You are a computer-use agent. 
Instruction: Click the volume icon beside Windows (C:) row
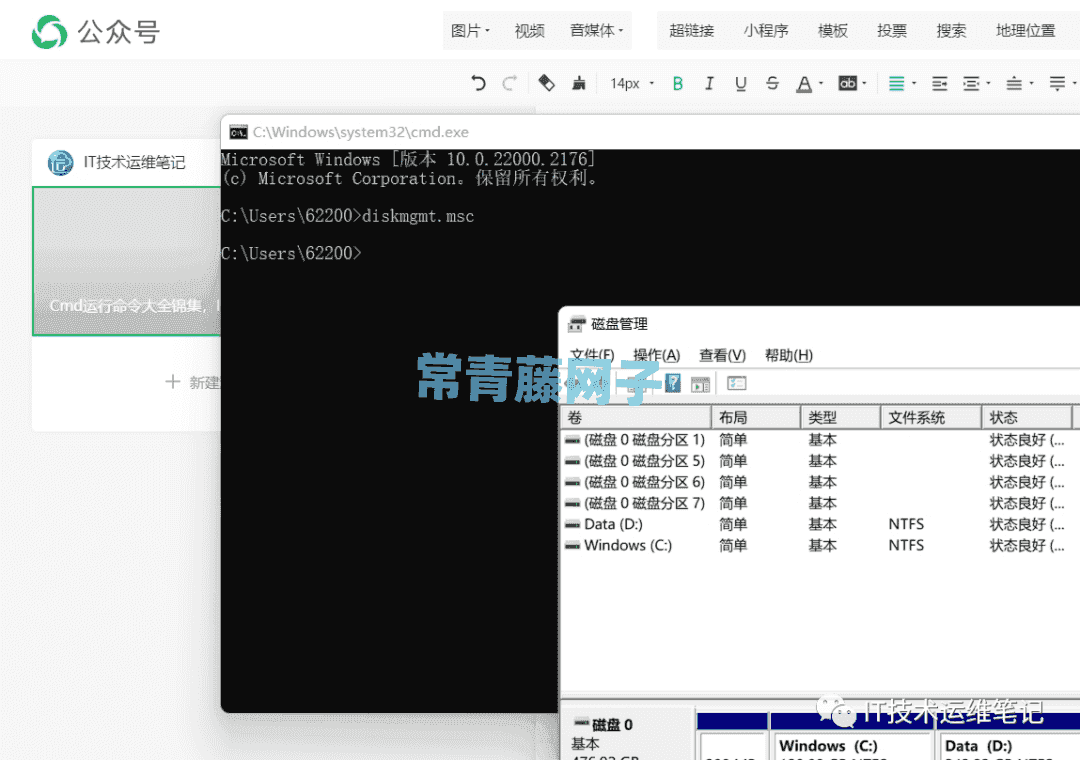(572, 546)
